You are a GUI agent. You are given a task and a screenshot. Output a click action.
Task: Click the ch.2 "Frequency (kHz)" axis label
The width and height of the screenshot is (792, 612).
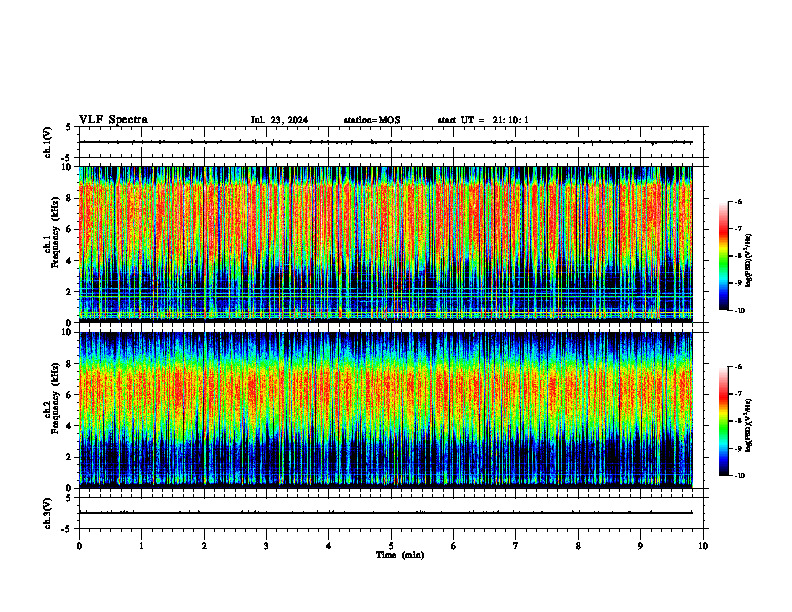point(55,398)
